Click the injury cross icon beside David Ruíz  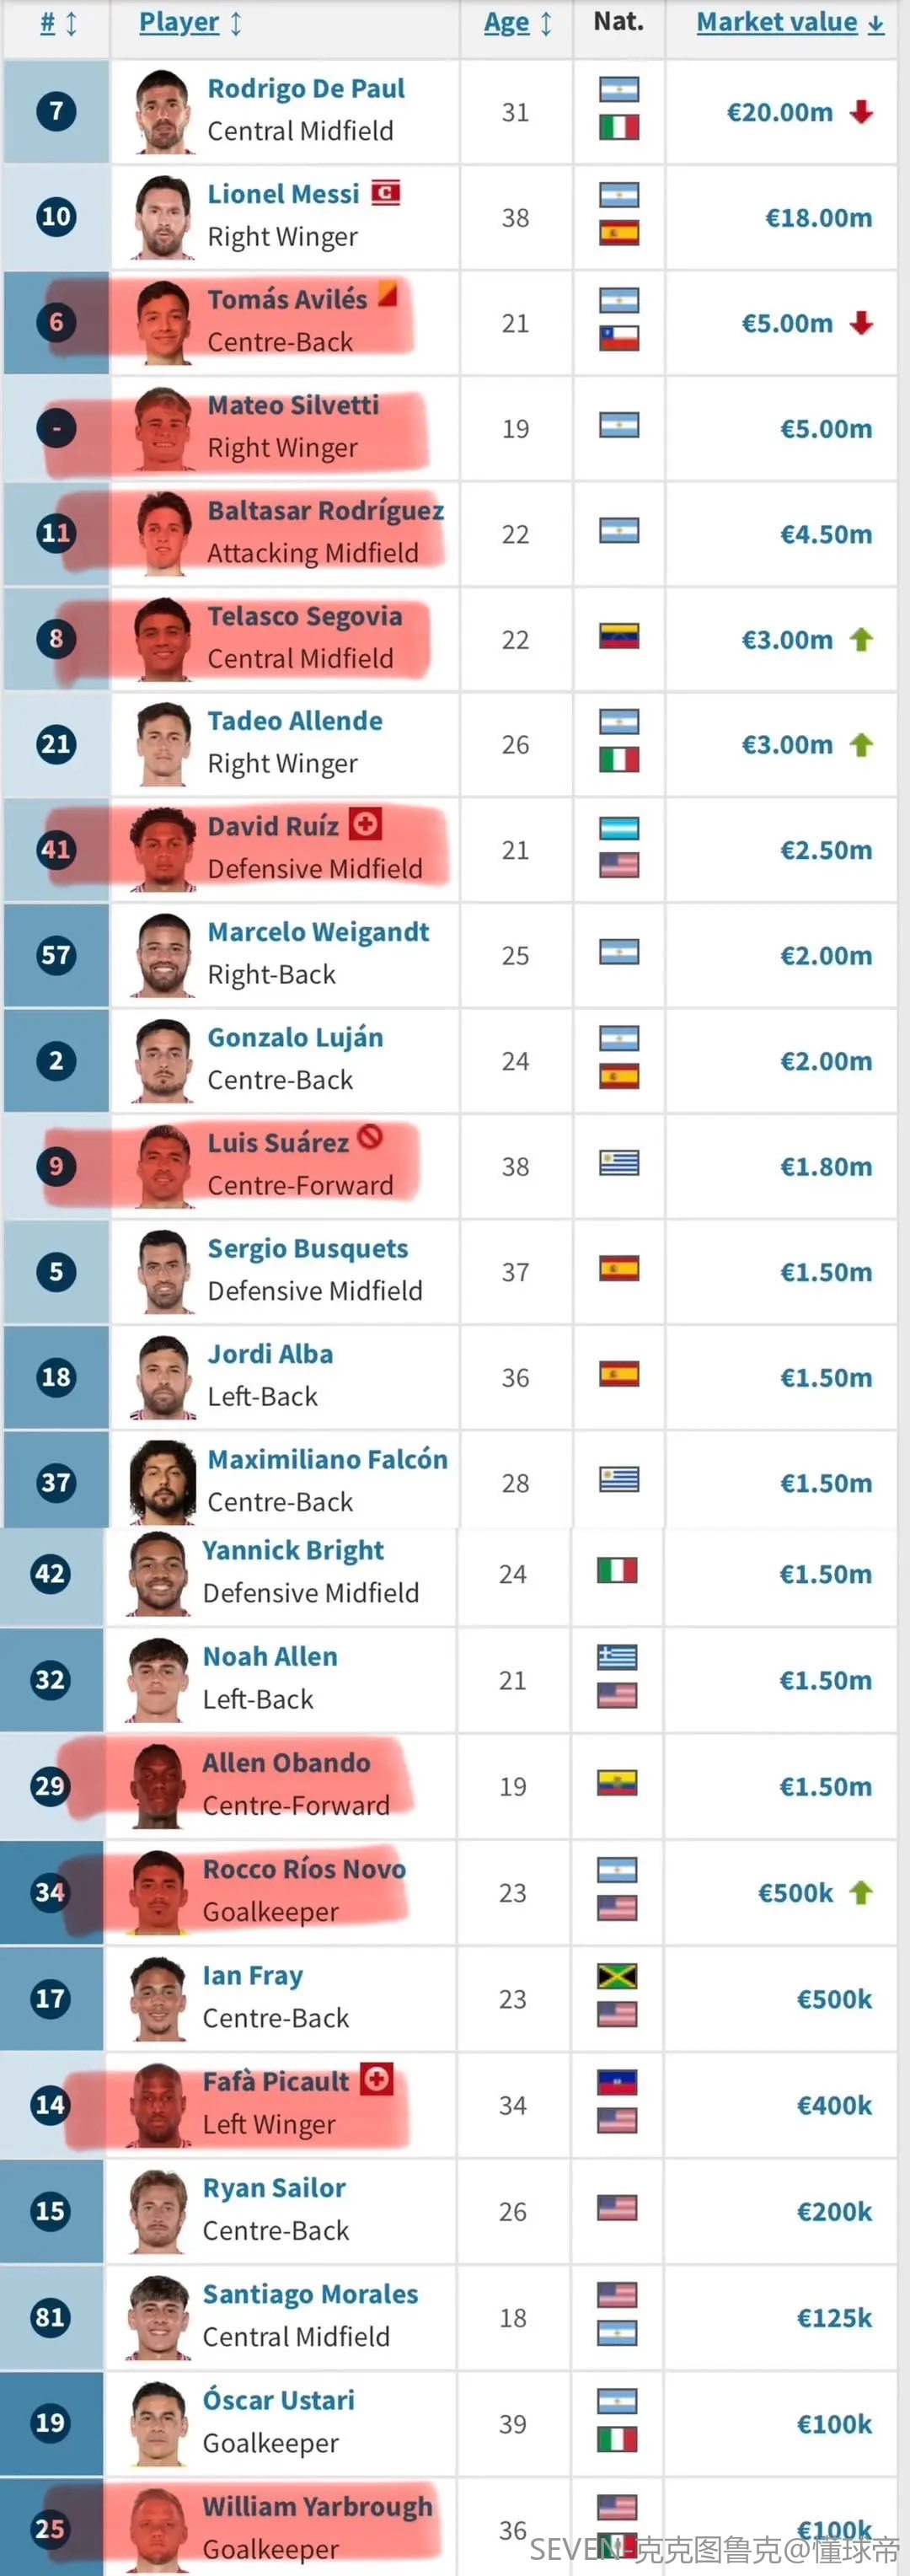coord(366,824)
